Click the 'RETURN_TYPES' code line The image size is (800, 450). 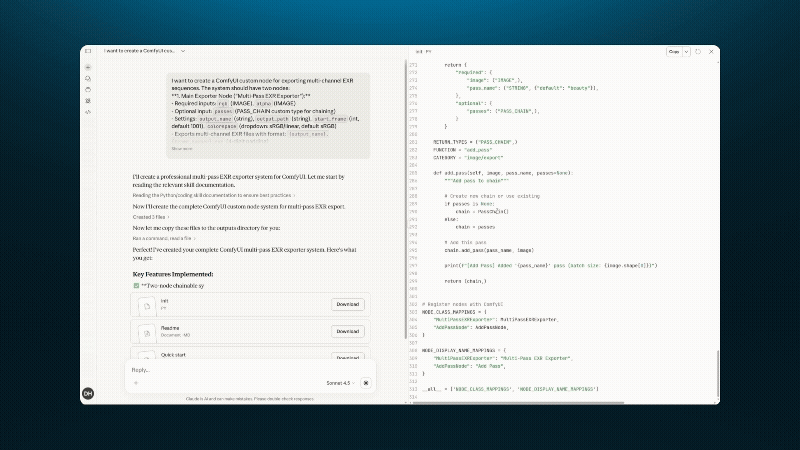click(475, 142)
